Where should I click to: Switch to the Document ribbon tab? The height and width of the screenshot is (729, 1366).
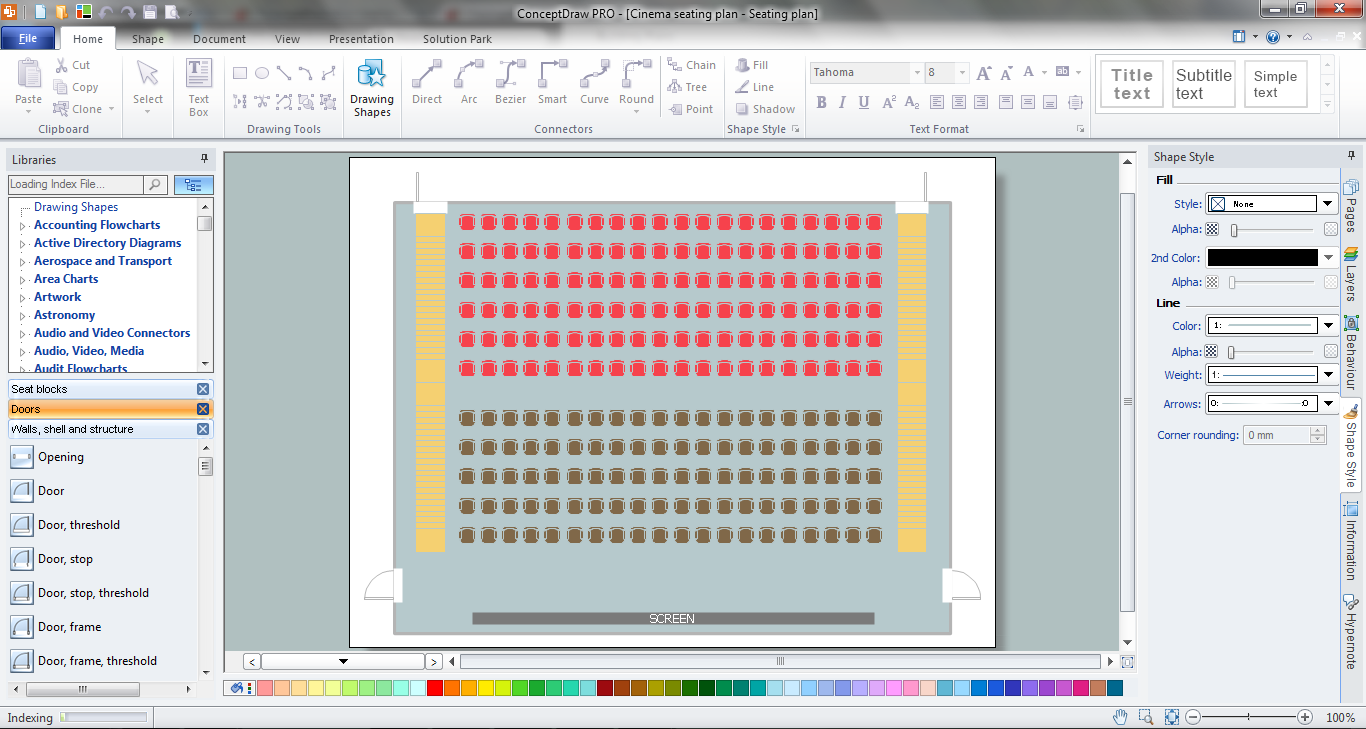[219, 39]
